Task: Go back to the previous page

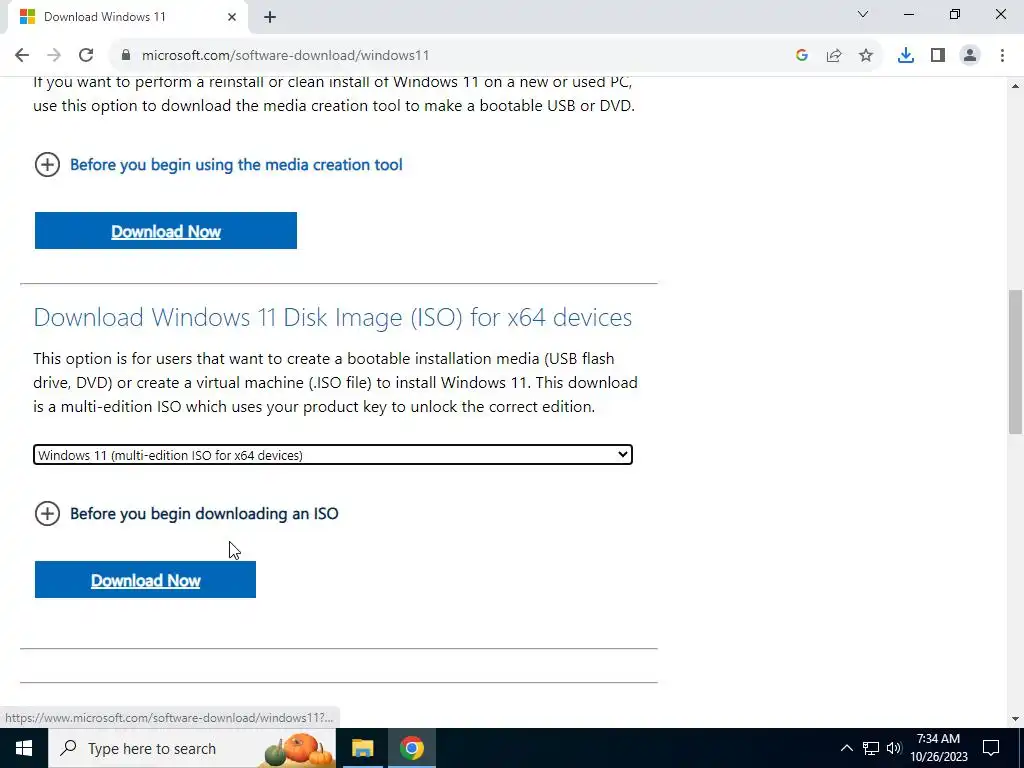Action: coord(22,56)
